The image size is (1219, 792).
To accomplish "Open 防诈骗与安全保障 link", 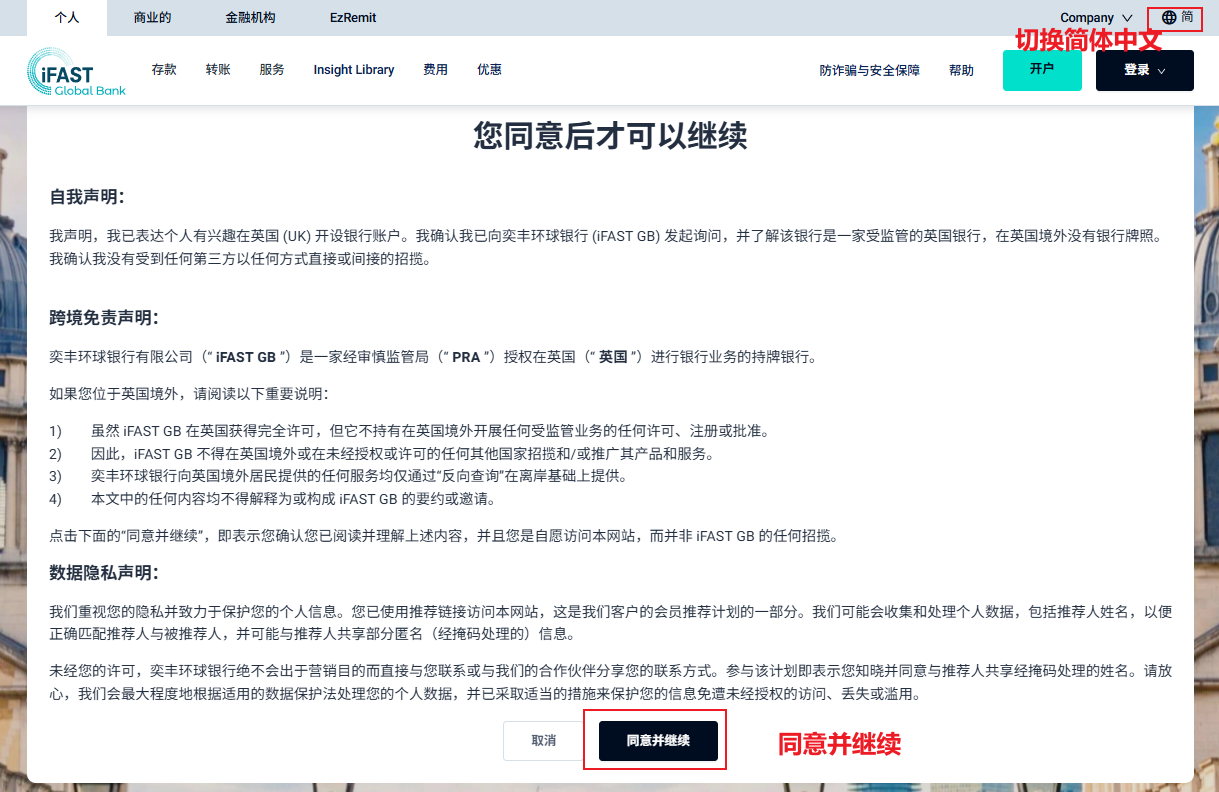I will [x=869, y=71].
